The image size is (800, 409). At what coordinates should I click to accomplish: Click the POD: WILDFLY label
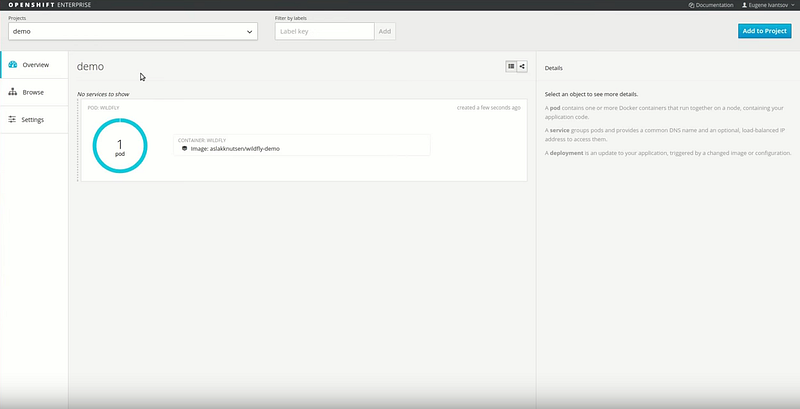click(104, 108)
